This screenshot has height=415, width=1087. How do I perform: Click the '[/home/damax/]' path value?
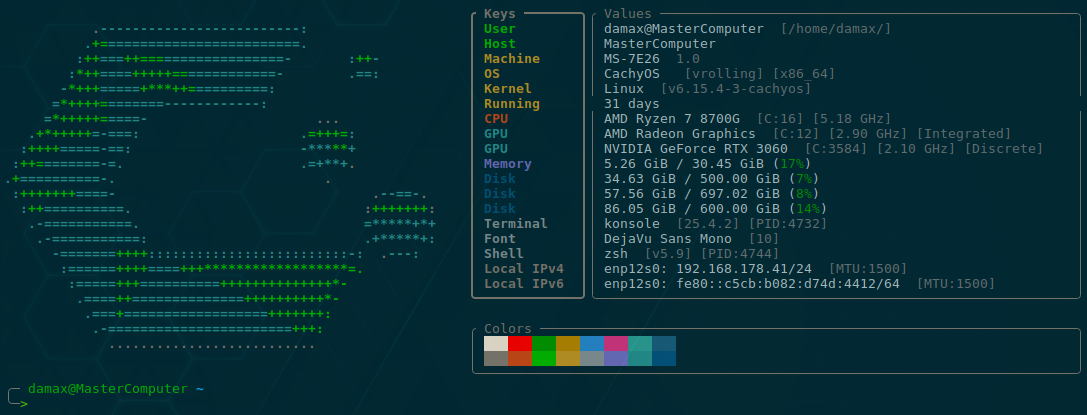(x=836, y=29)
